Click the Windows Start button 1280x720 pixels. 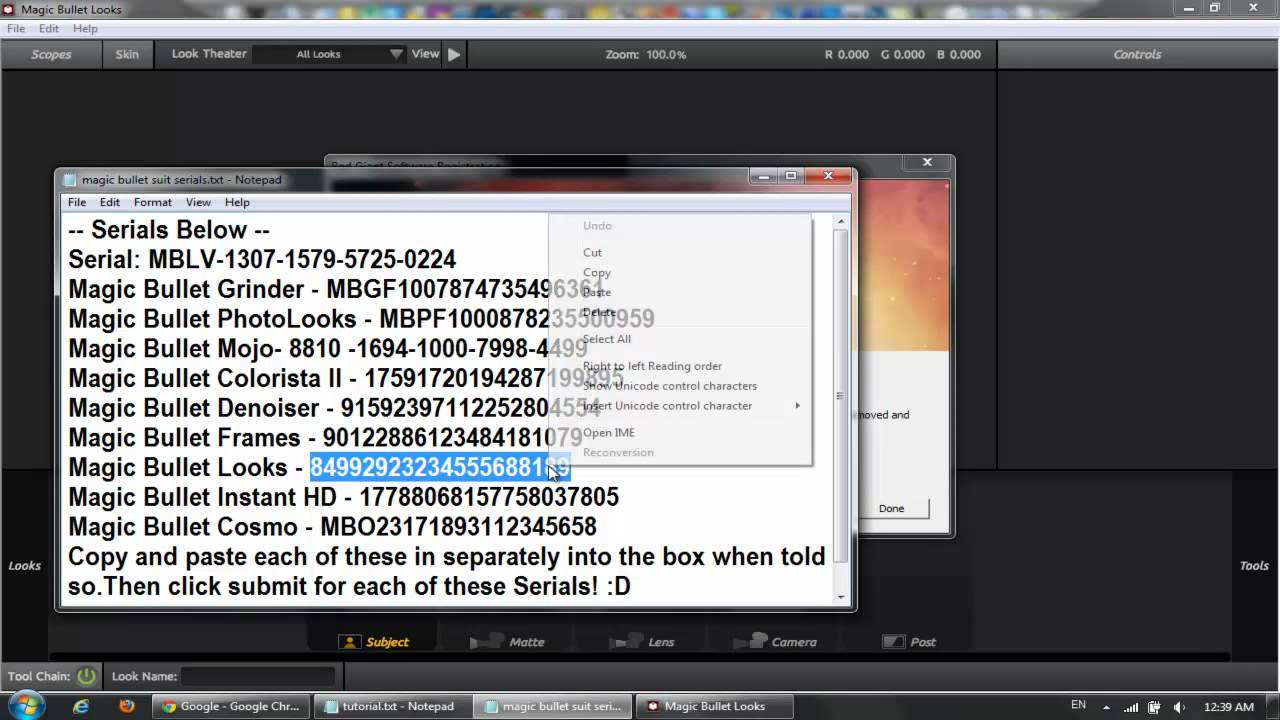(x=26, y=705)
